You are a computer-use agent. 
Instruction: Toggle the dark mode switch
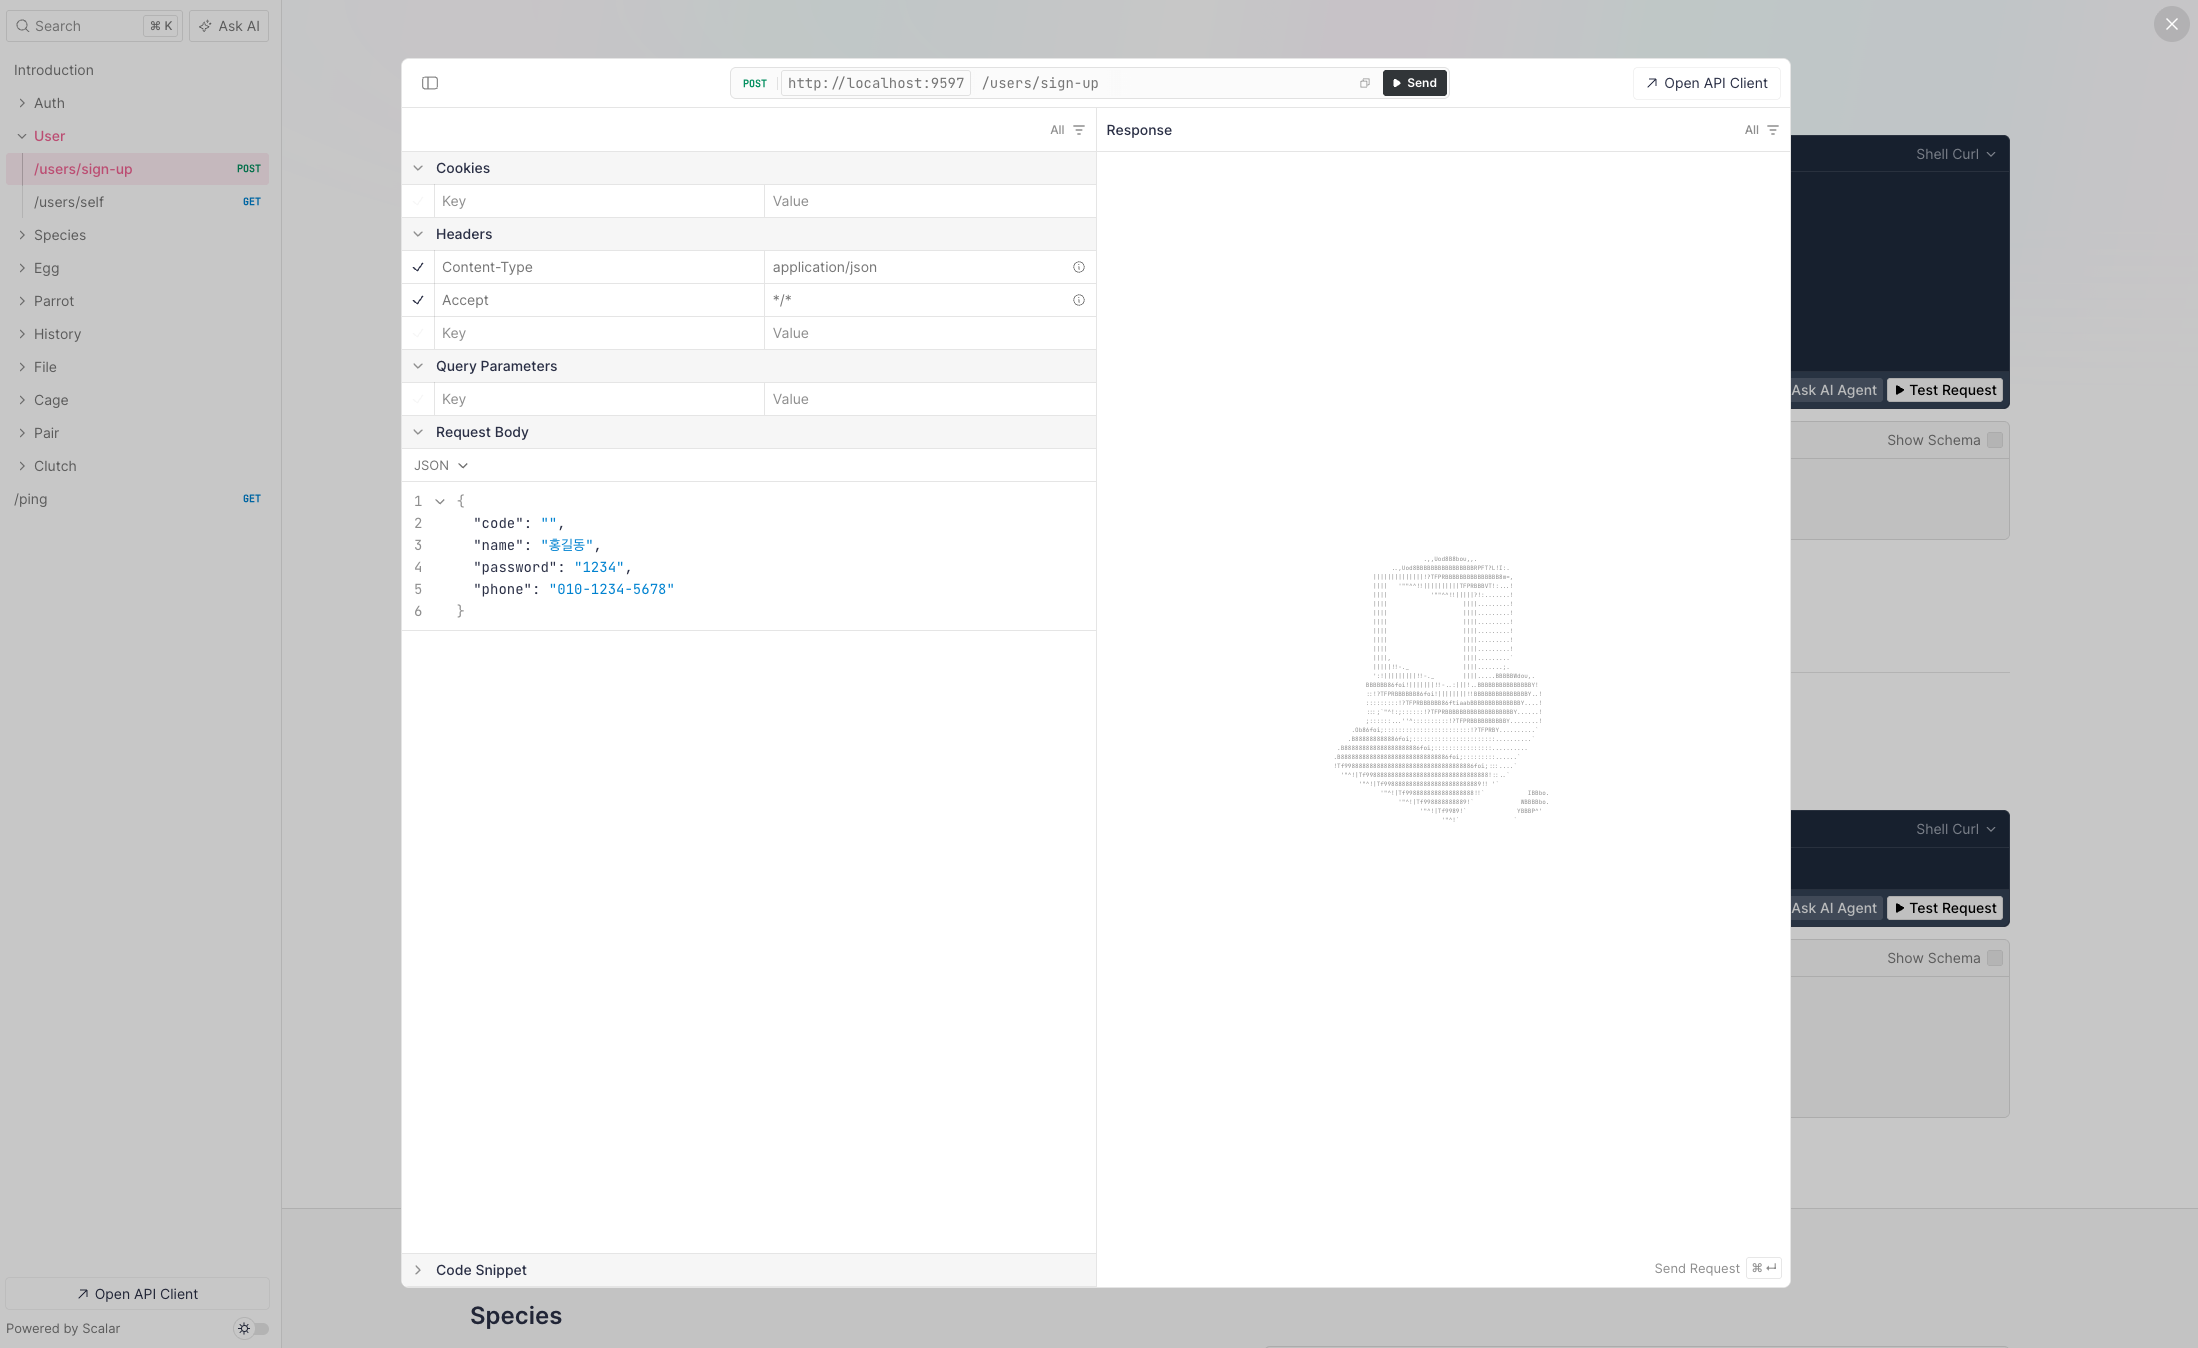(x=252, y=1328)
